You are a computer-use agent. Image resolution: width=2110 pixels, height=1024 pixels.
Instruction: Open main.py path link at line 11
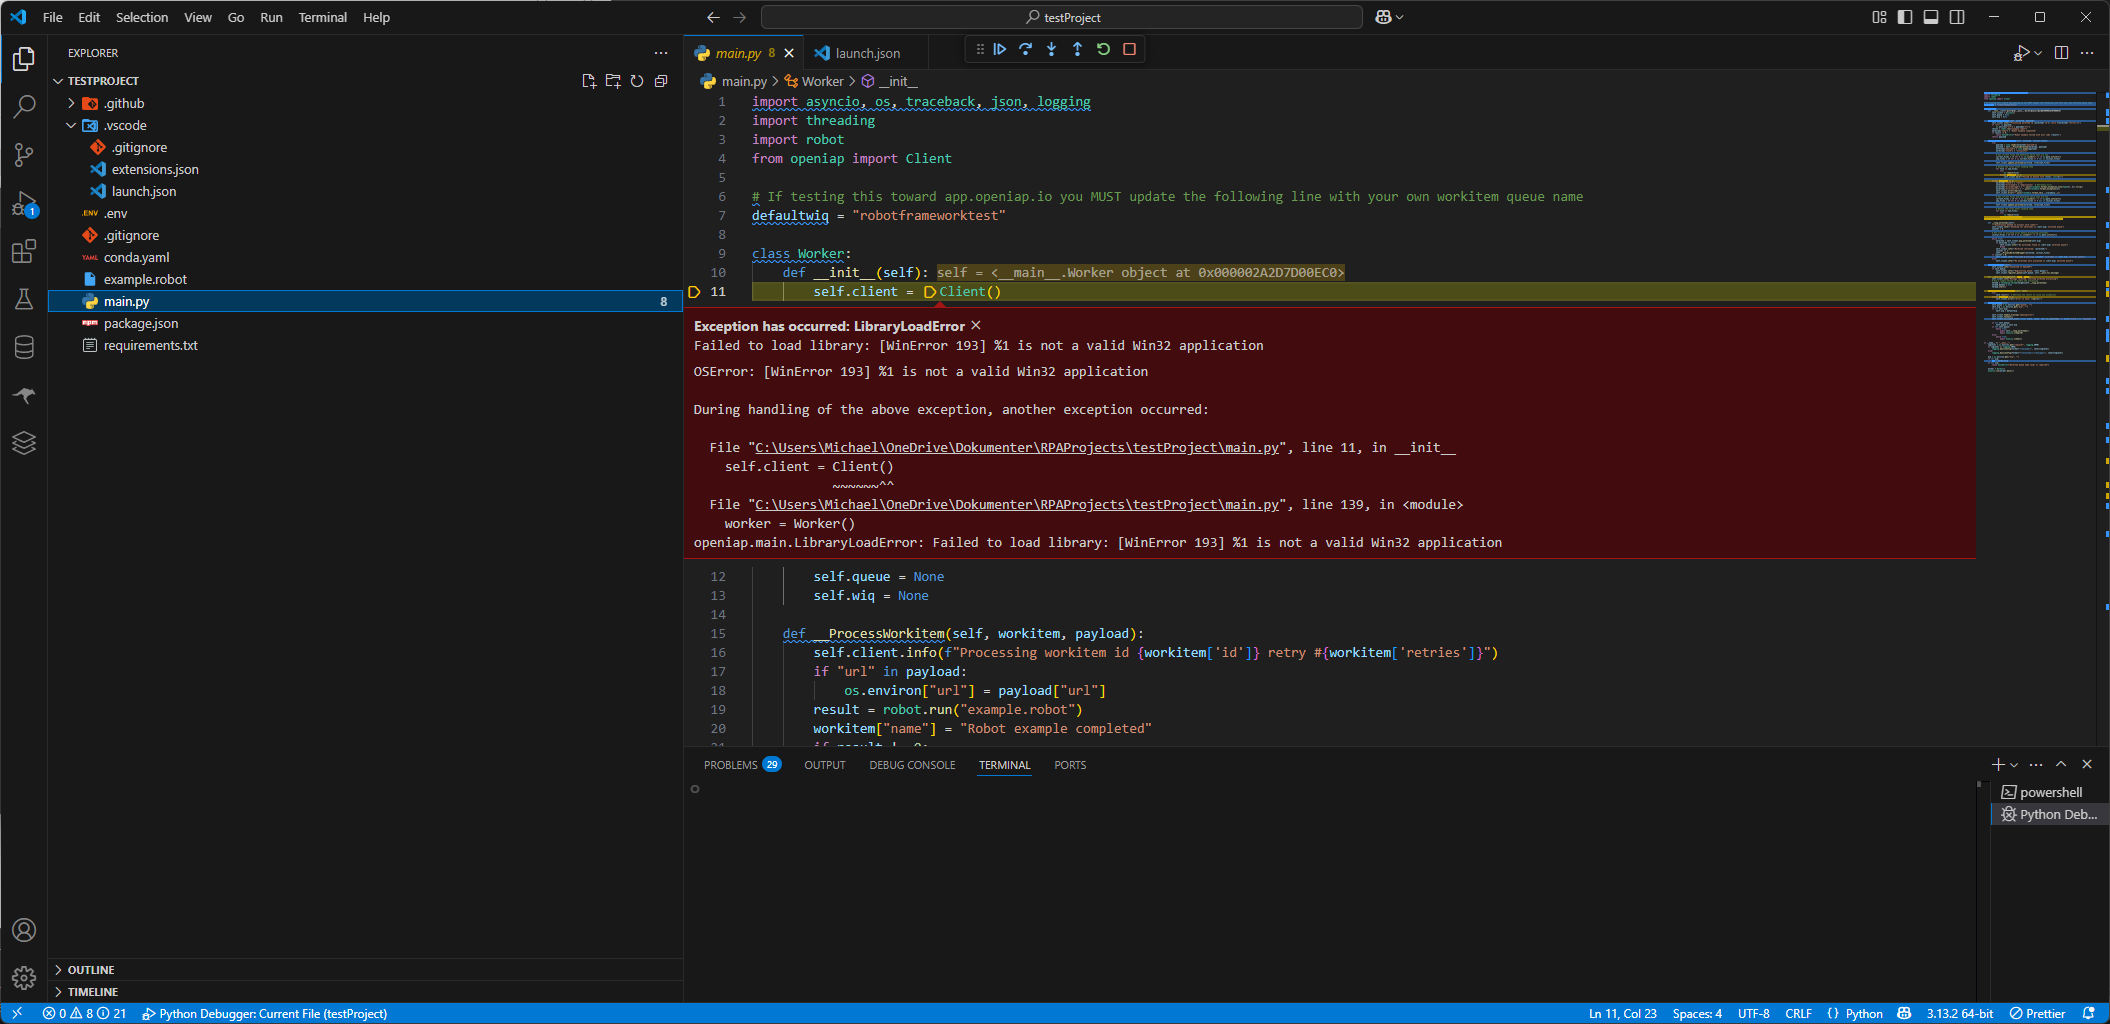(x=1017, y=448)
